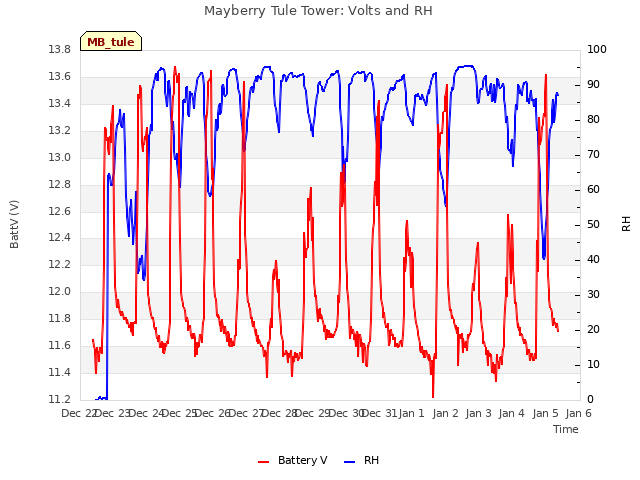This screenshot has height=480, width=640.
Task: Click the Dec 27 date label
Action: 246,413
